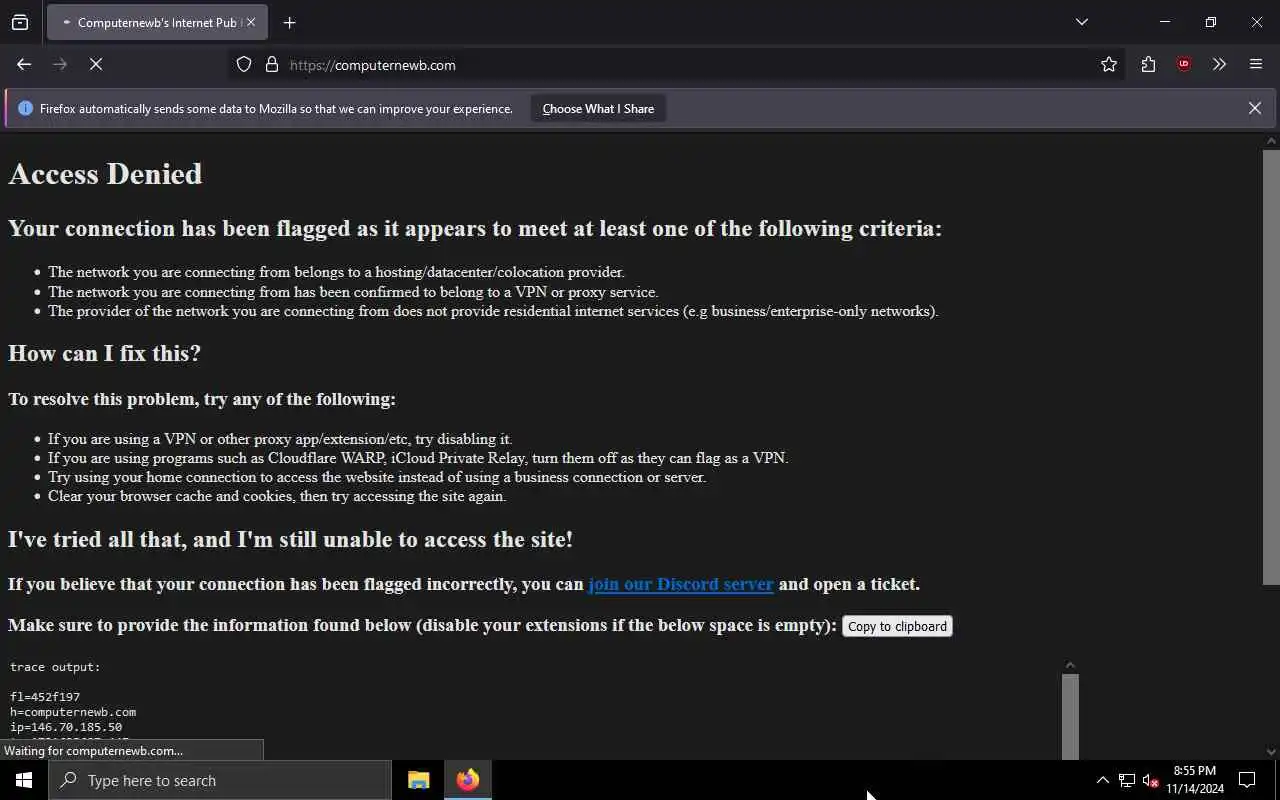Viewport: 1280px width, 800px height.
Task: Click Choose What I Share button
Action: (x=598, y=108)
